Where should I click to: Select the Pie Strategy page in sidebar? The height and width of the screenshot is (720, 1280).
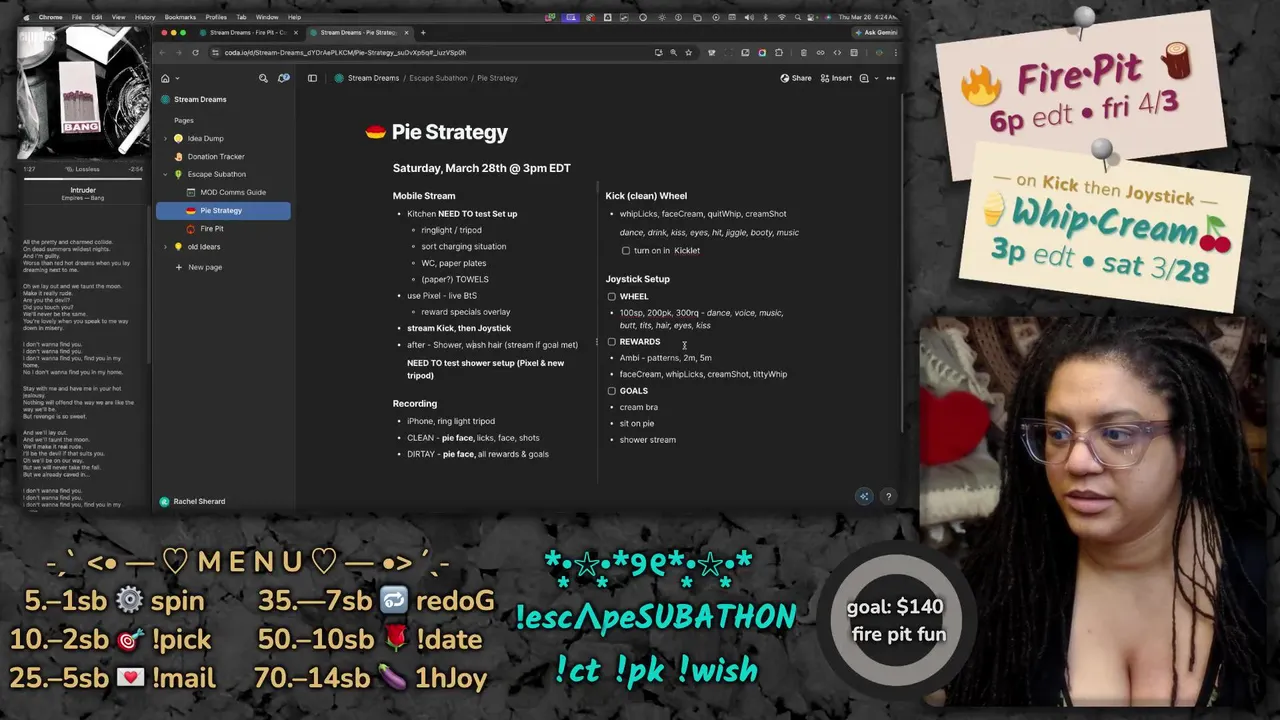point(223,210)
